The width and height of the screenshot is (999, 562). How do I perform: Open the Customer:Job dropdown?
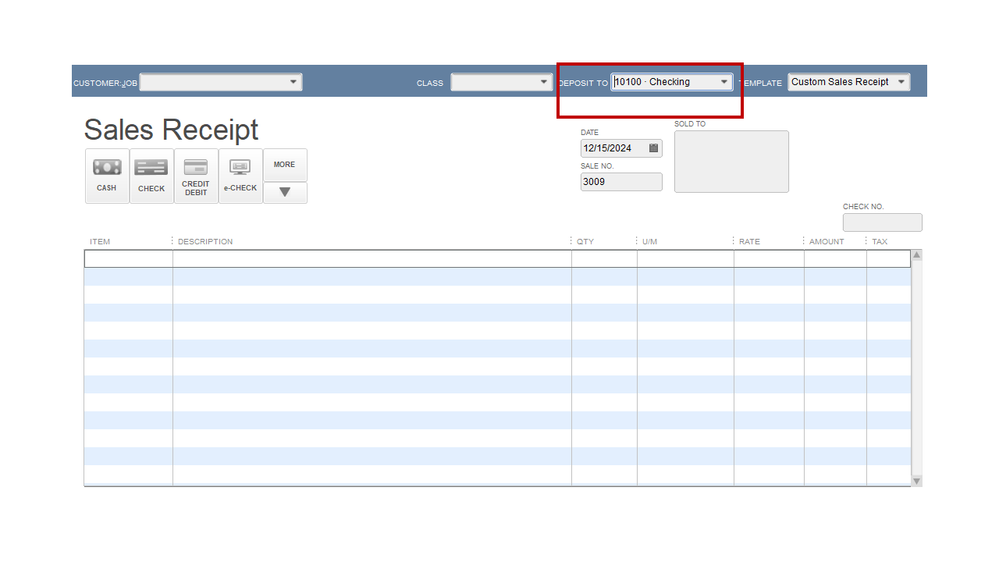pyautogui.click(x=293, y=82)
